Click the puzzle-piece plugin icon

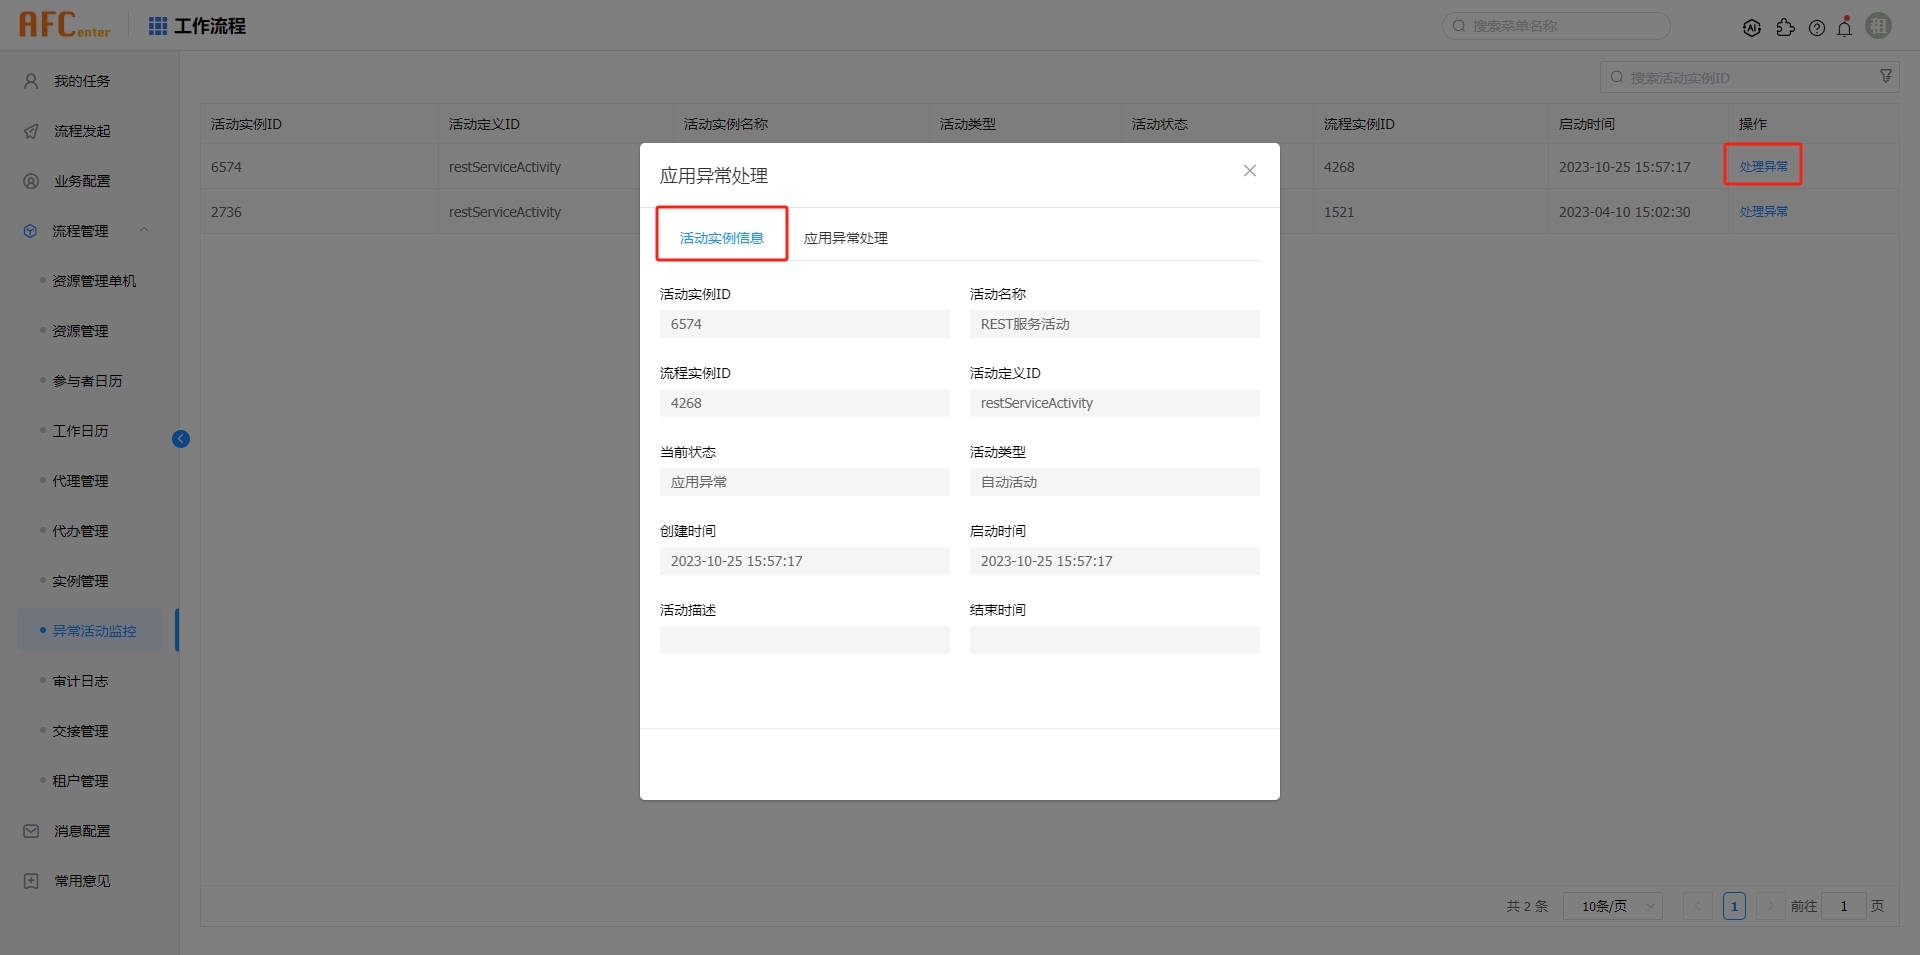click(1785, 28)
